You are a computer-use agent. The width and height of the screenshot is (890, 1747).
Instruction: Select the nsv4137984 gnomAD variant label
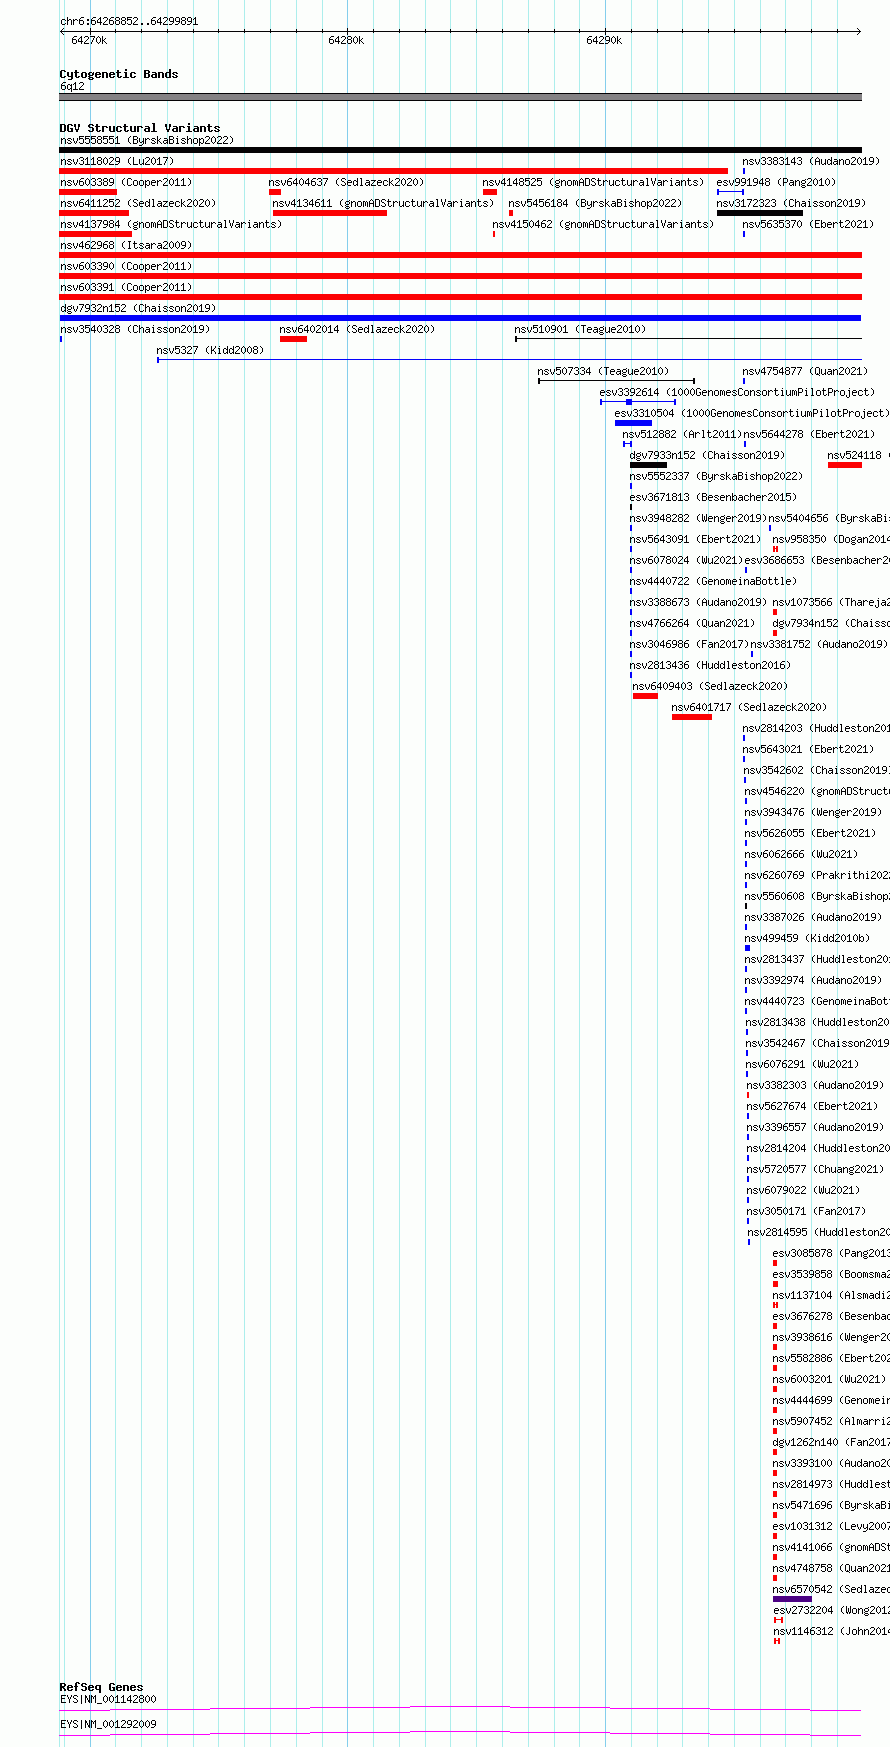coord(171,225)
